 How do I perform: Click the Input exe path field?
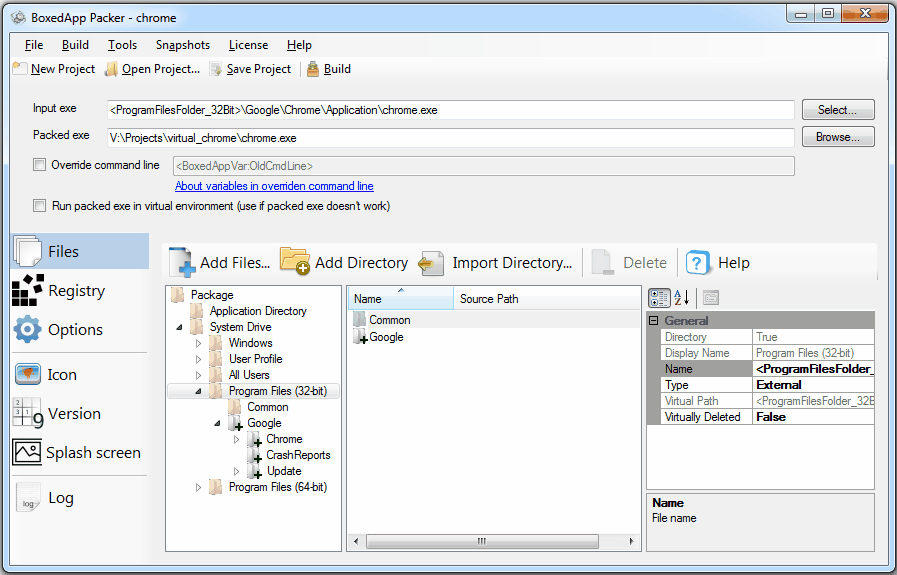[451, 110]
